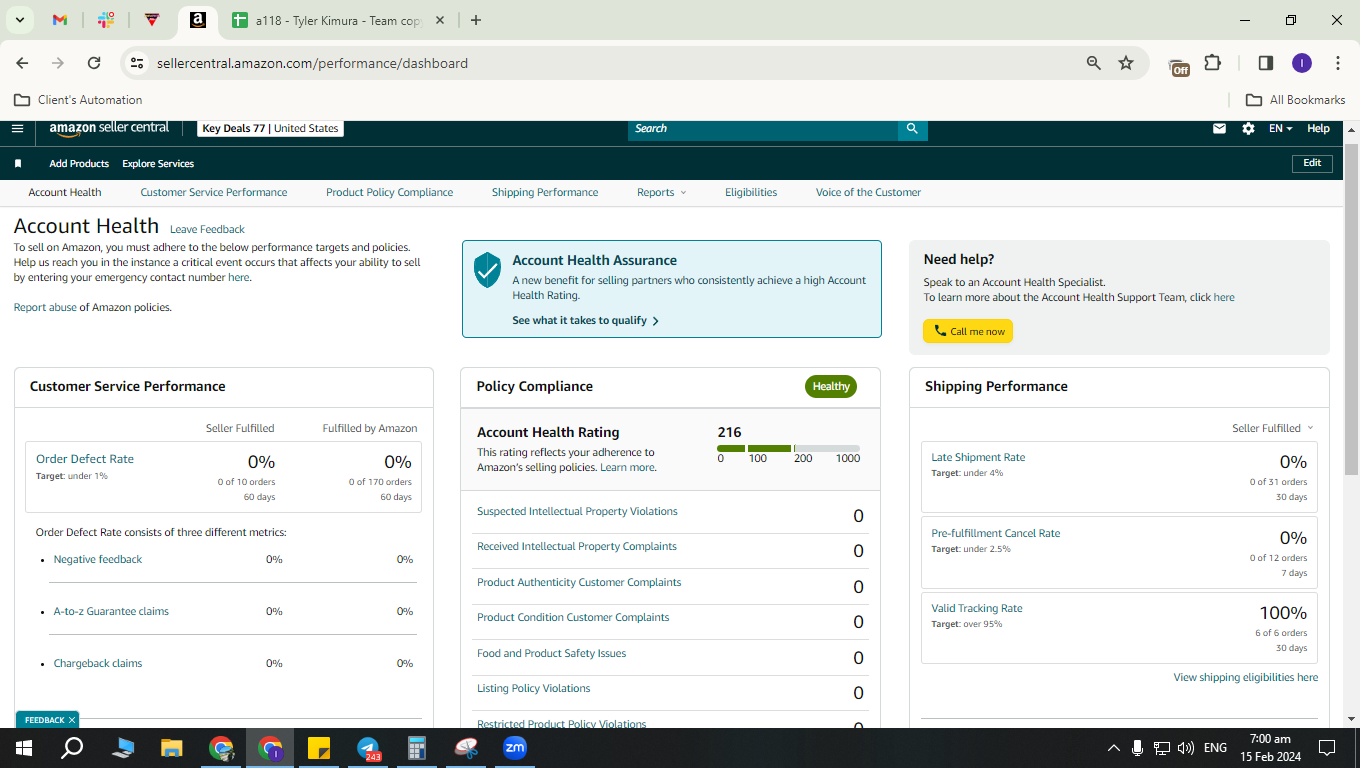1360x768 pixels.
Task: Click the browser address bar URL
Action: (x=312, y=63)
